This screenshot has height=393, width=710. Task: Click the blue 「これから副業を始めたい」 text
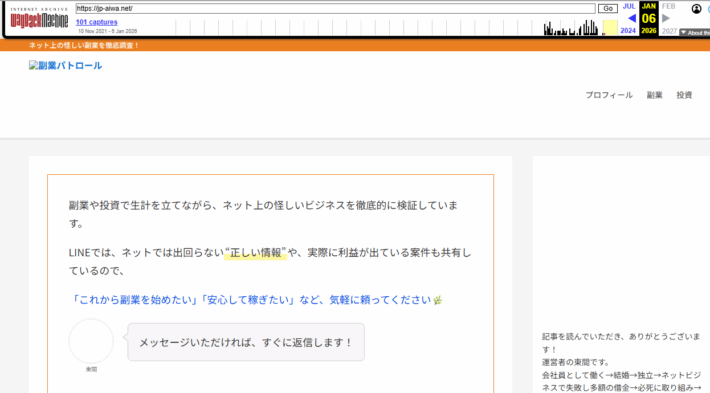pos(134,300)
